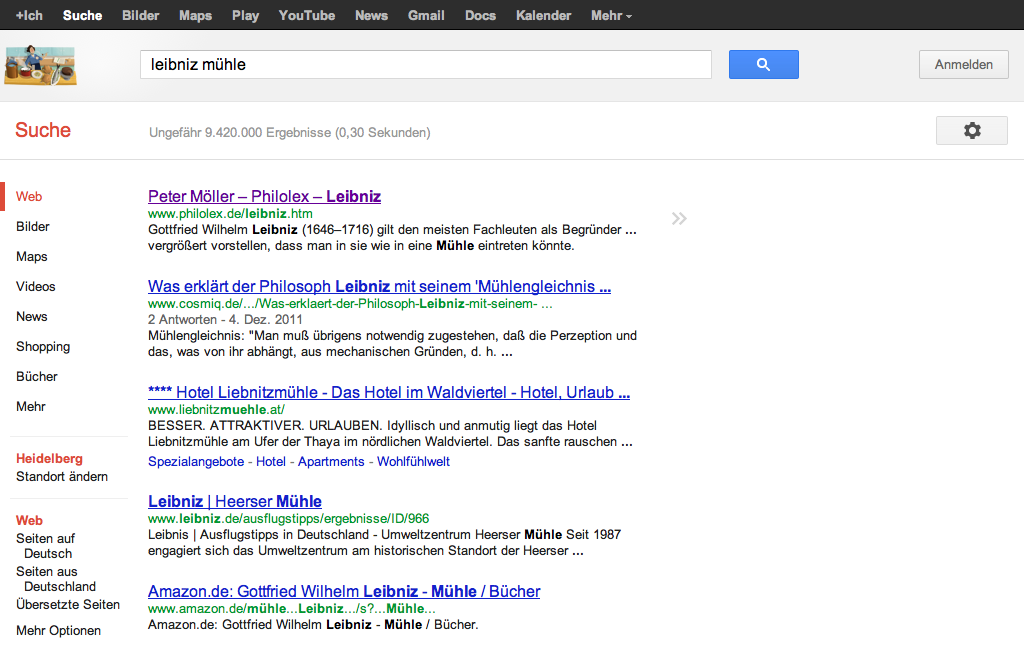The image size is (1024, 647).
Task: Click Standort ändern under Heidelberg
Action: click(x=62, y=477)
